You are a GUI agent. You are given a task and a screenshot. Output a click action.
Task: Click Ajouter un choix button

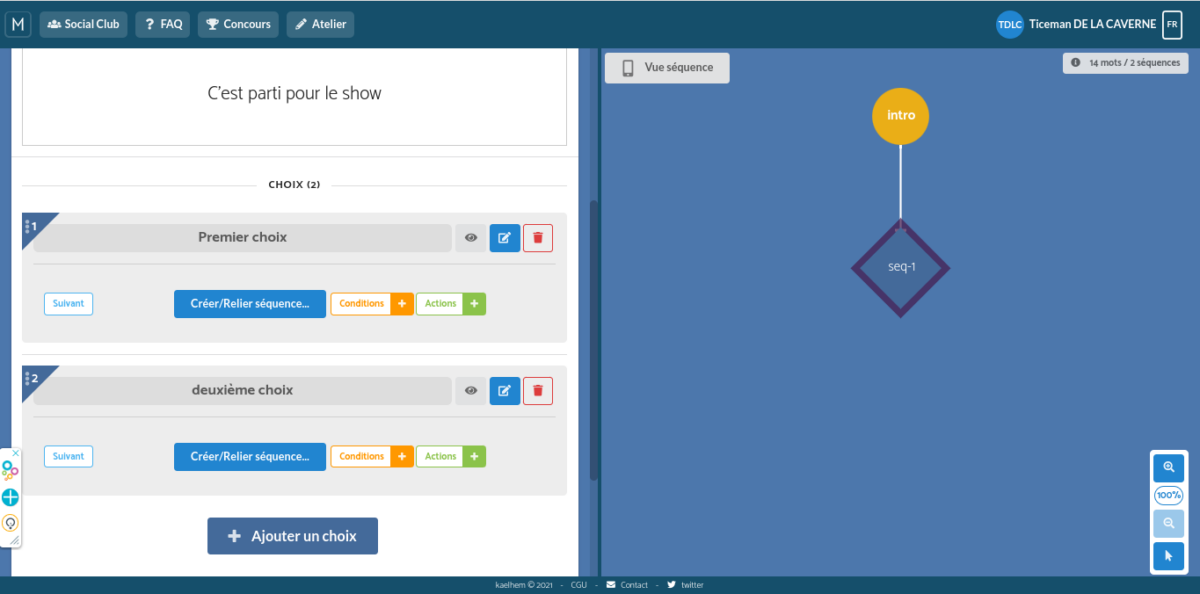292,536
